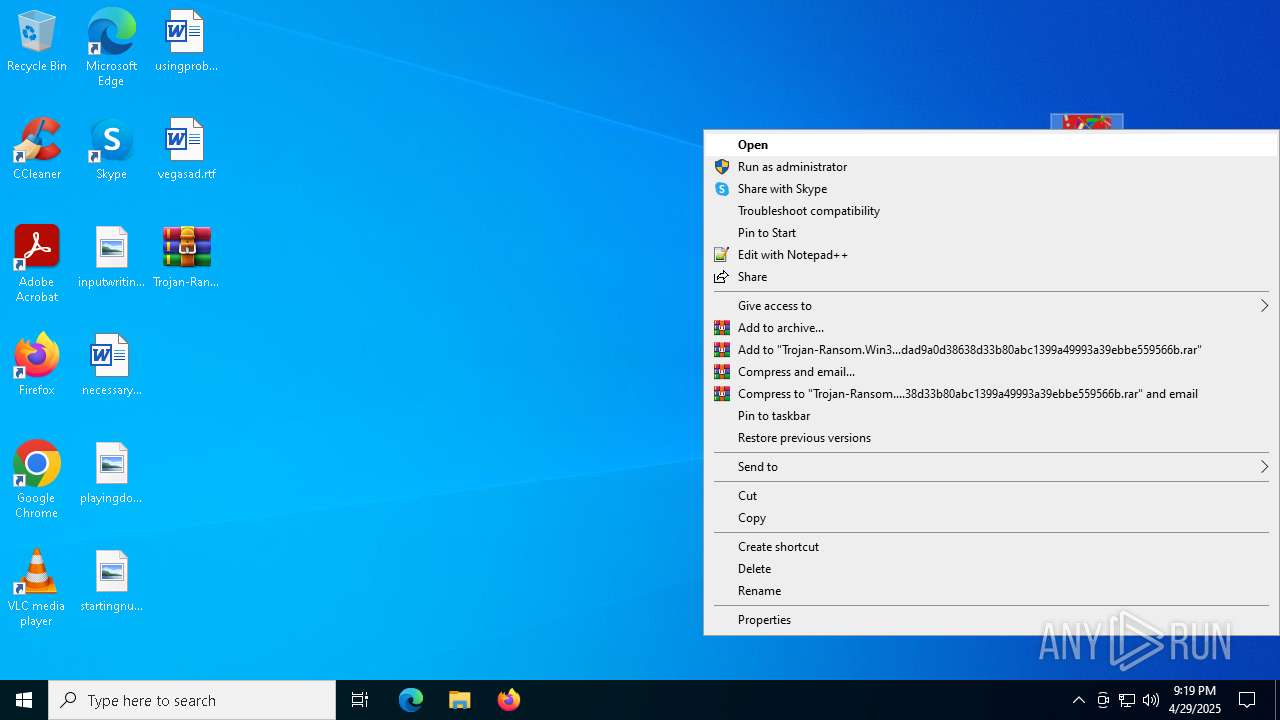This screenshot has width=1280, height=720.
Task: Select the usingprob Word document icon
Action: coord(186,42)
